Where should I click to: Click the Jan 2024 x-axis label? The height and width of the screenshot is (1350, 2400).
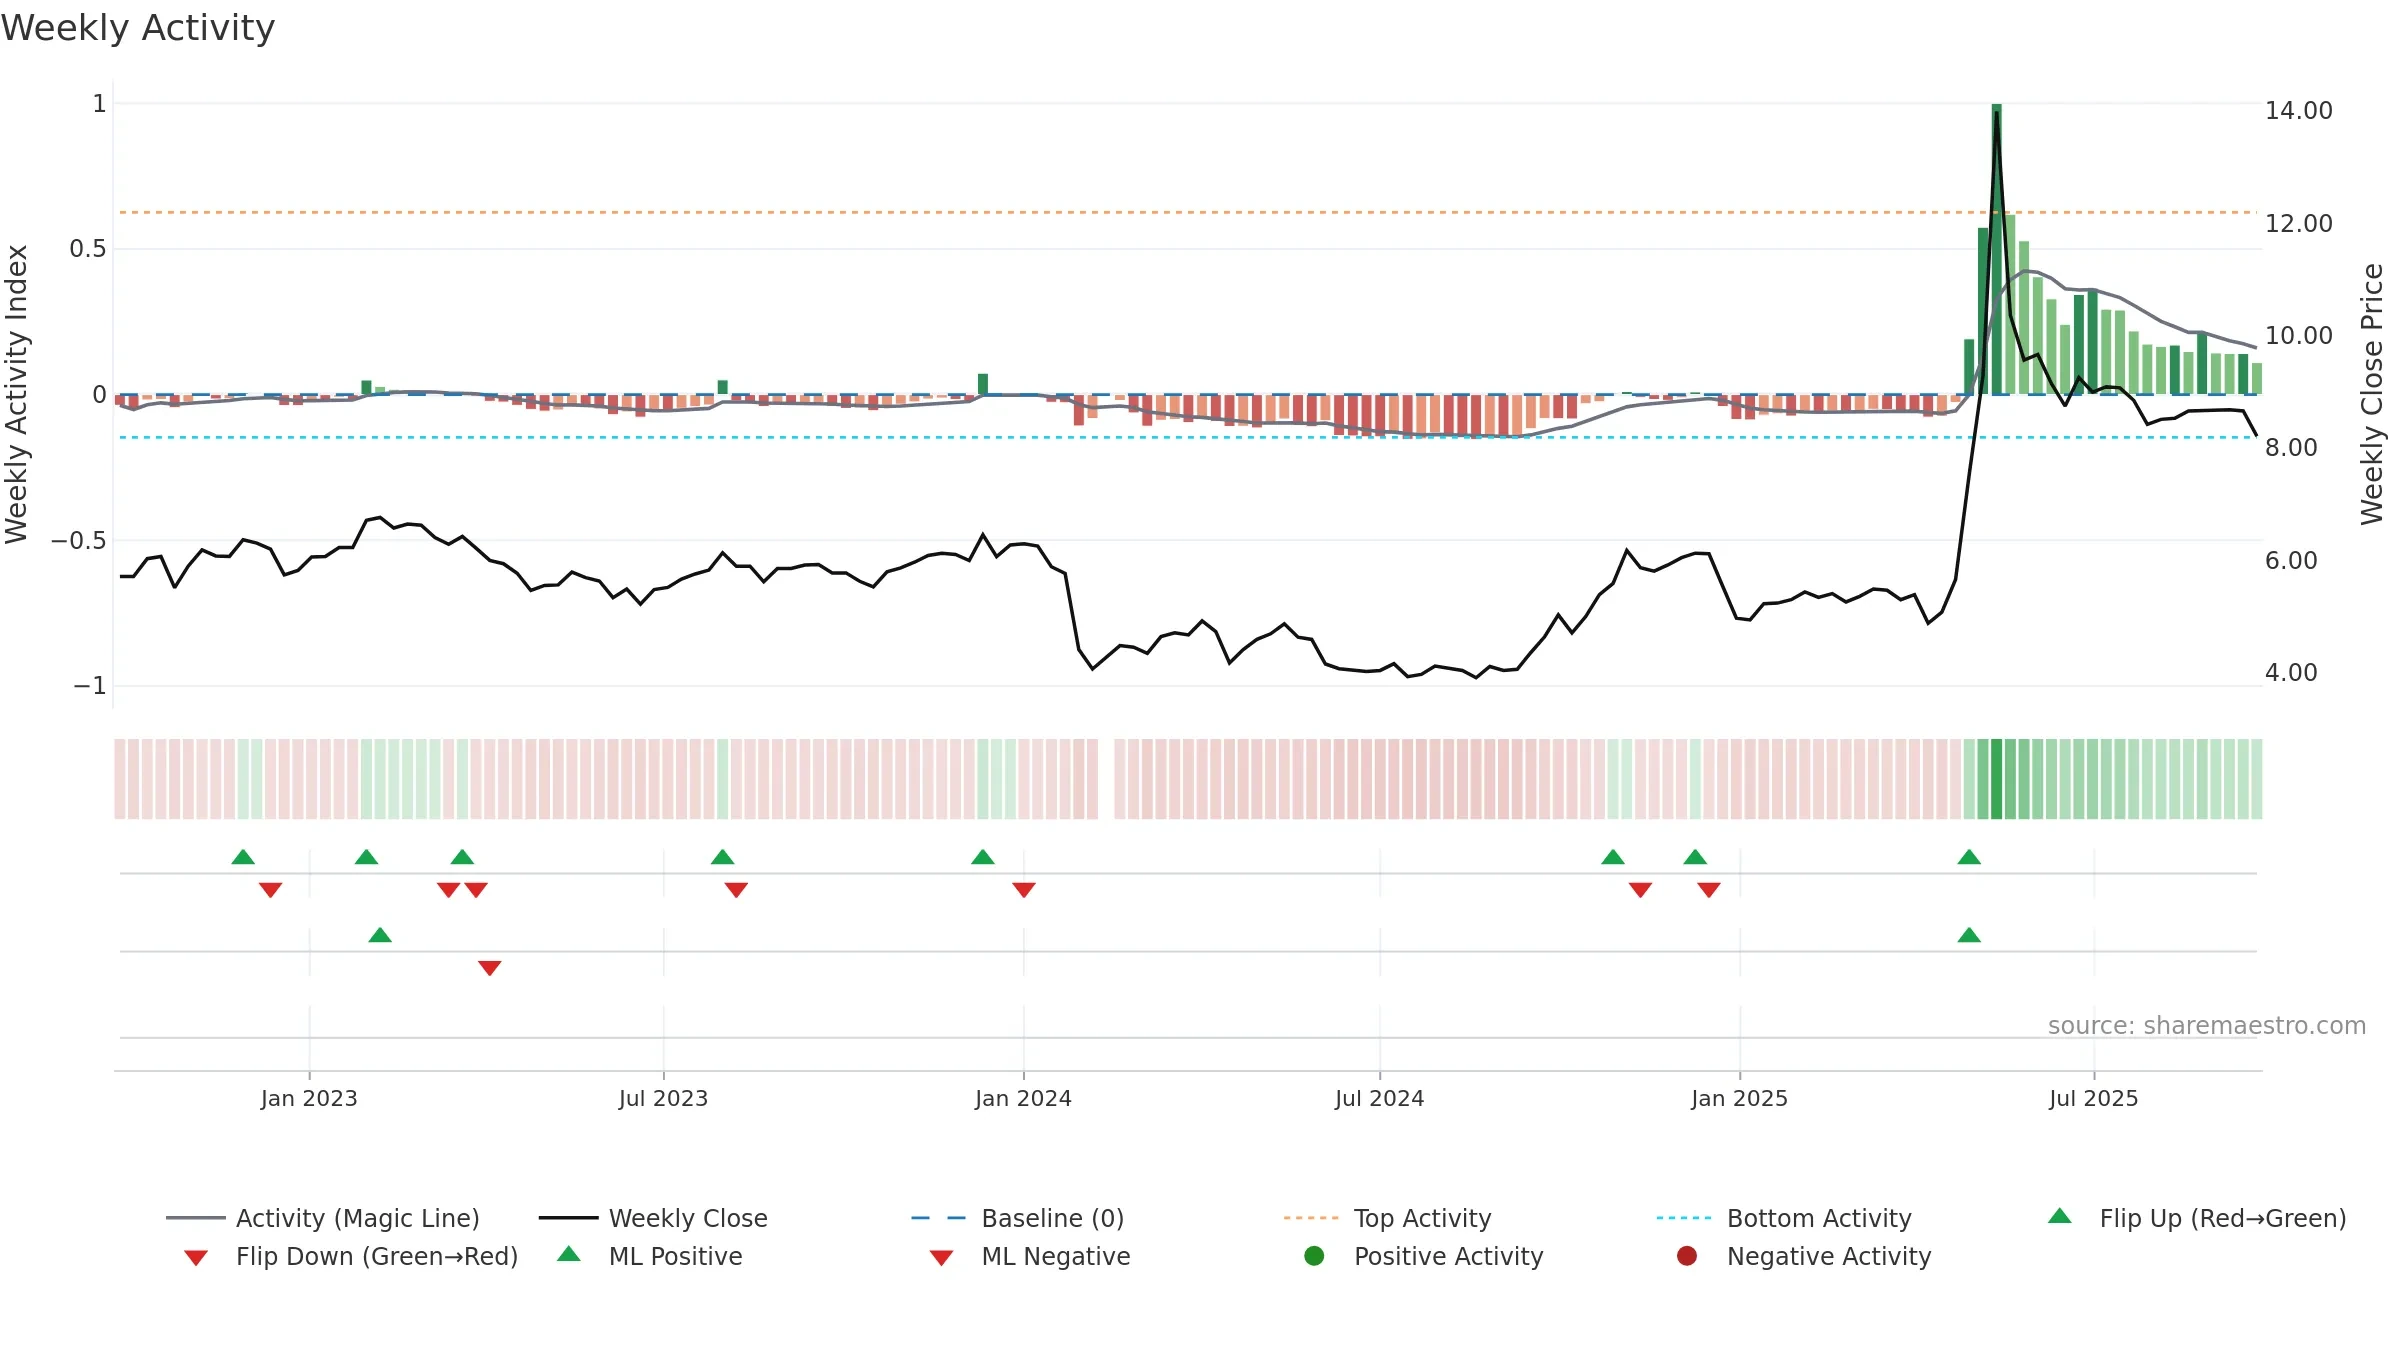[x=1024, y=1098]
